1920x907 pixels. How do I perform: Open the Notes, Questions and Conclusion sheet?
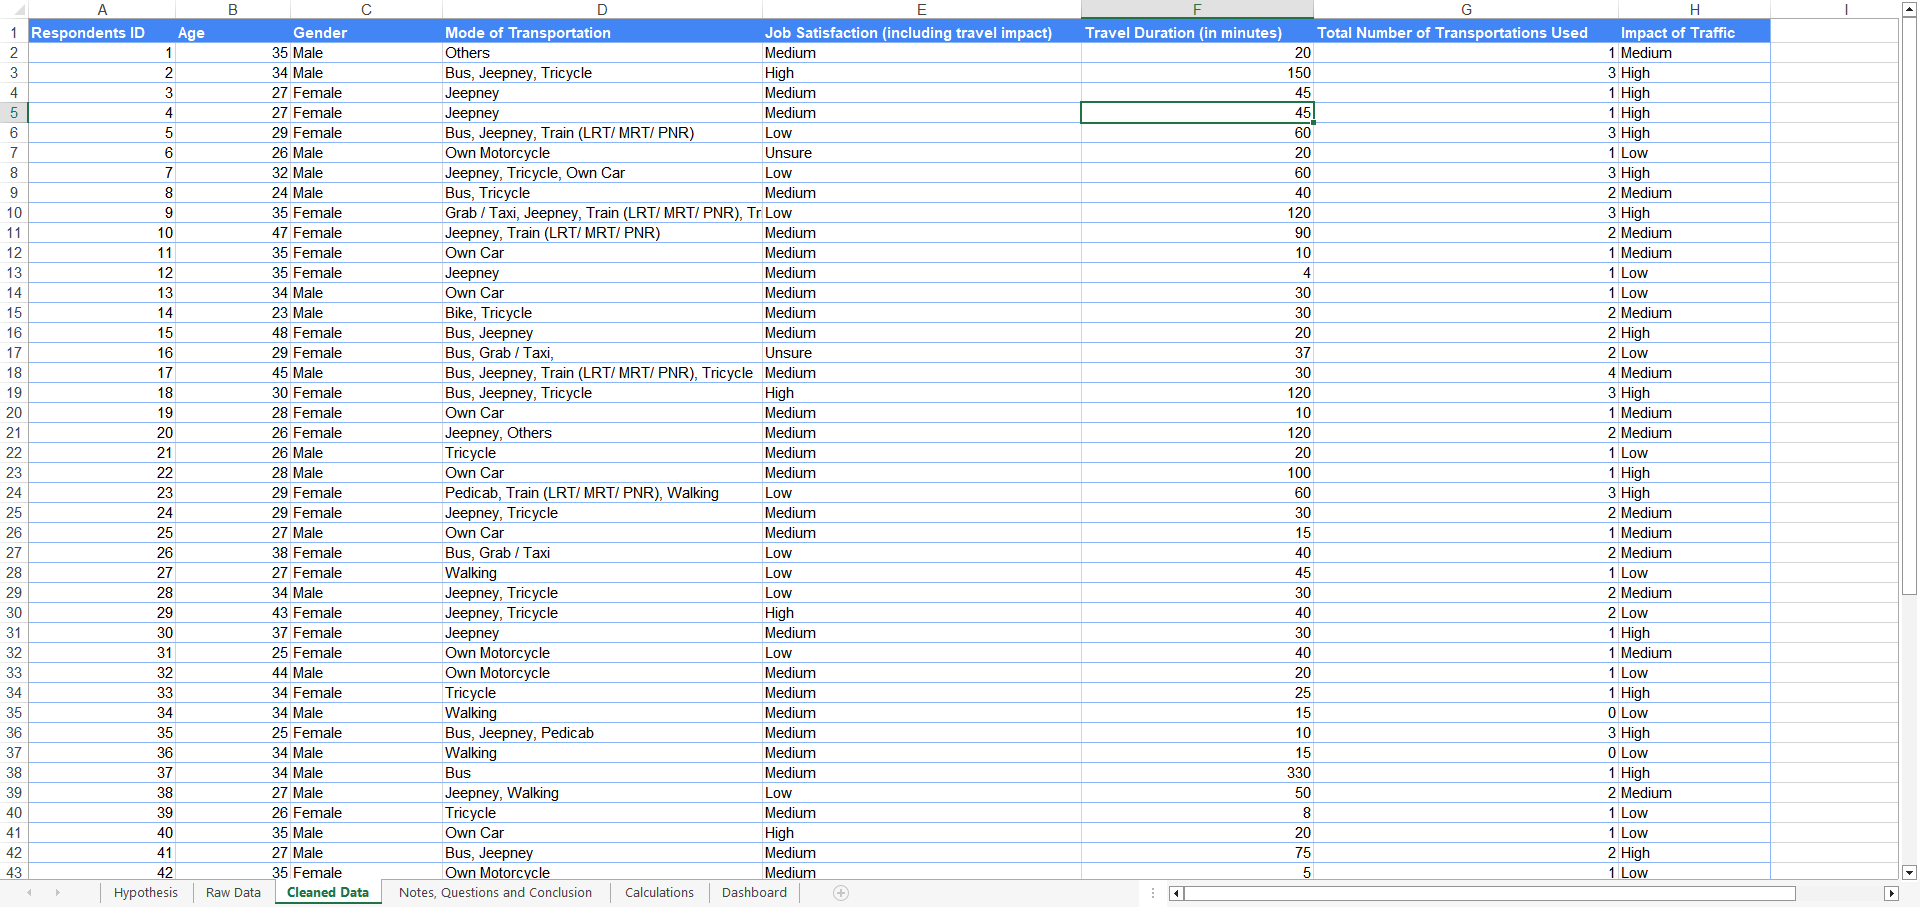[495, 893]
